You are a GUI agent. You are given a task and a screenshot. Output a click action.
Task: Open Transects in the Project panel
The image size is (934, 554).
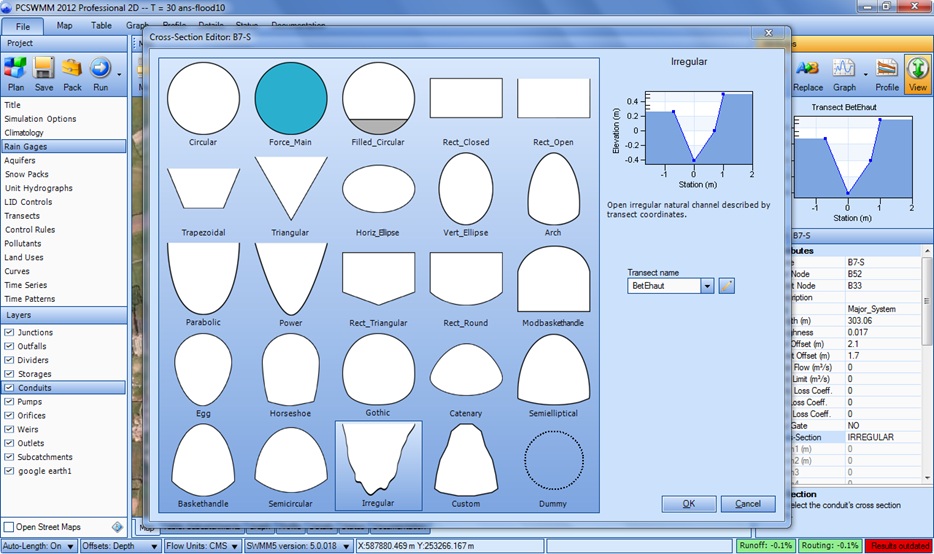(22, 216)
